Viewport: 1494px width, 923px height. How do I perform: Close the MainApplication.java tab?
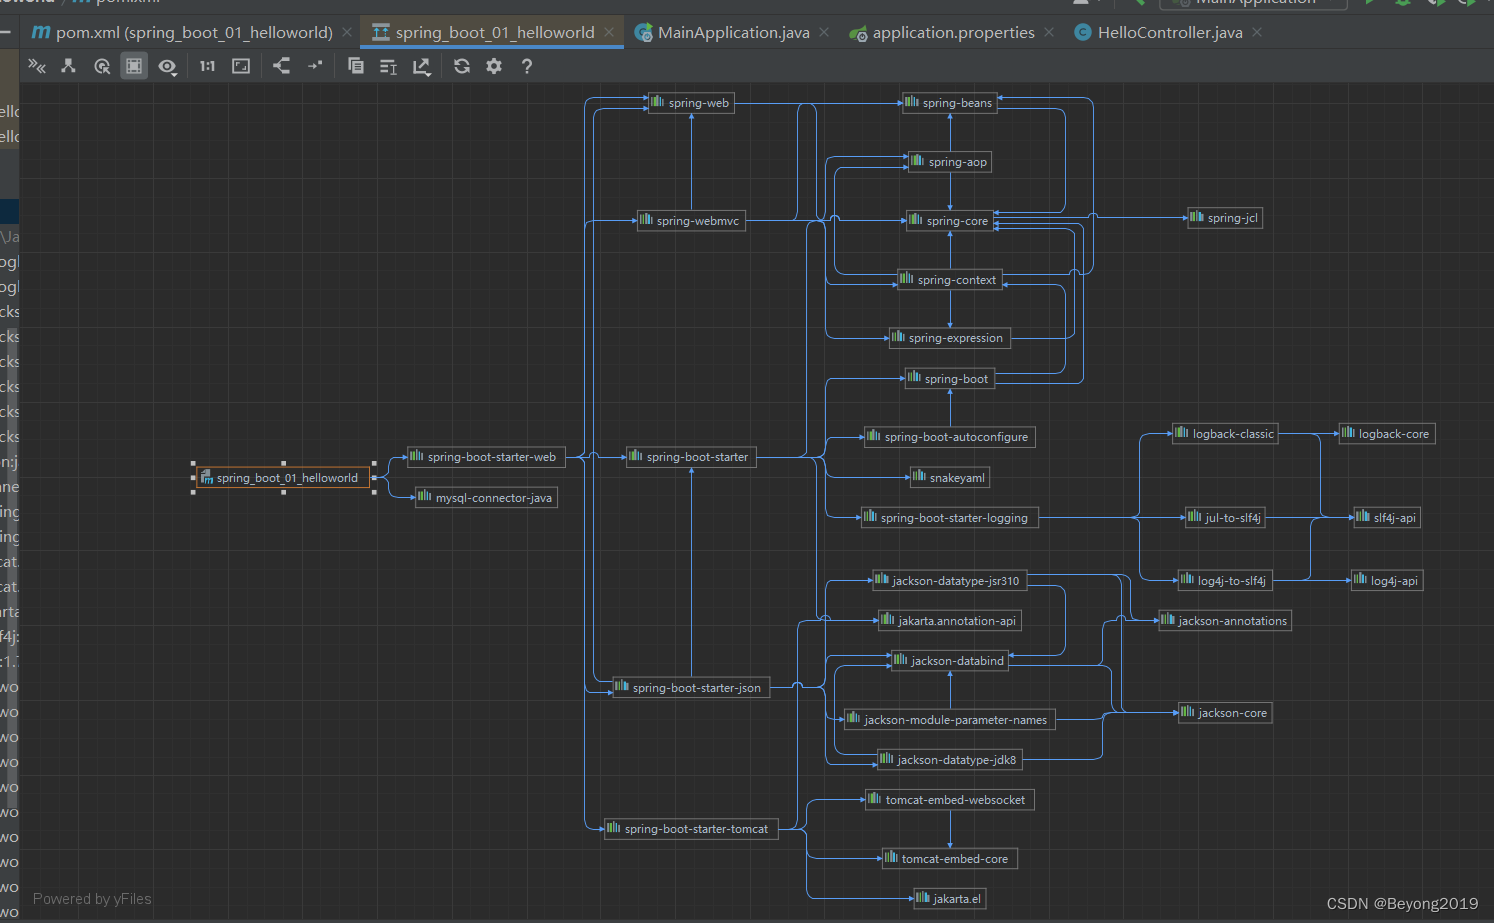(824, 32)
